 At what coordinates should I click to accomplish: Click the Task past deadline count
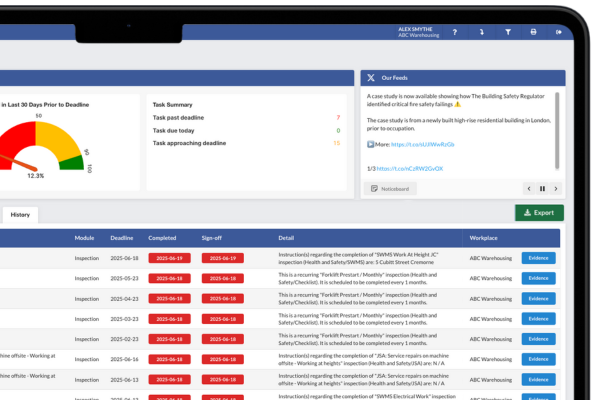point(337,117)
